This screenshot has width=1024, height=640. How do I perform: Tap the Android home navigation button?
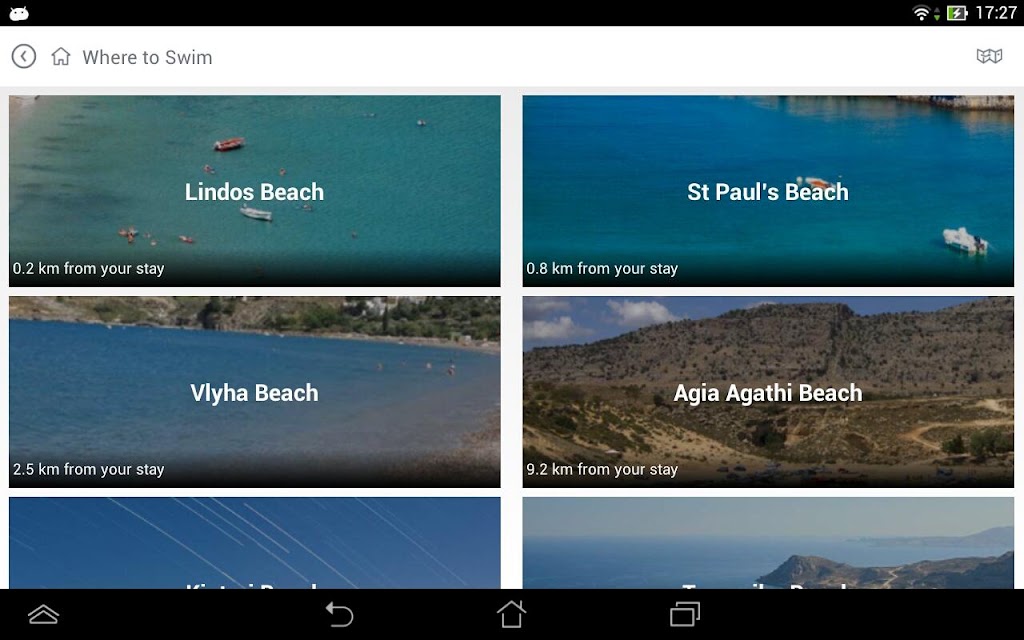[511, 615]
